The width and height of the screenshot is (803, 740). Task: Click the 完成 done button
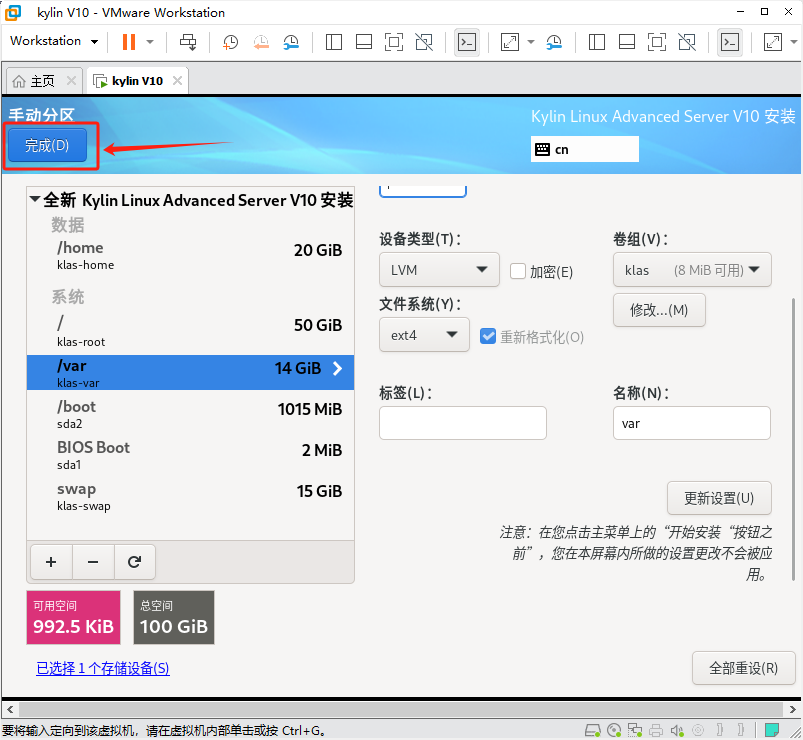pos(47,146)
